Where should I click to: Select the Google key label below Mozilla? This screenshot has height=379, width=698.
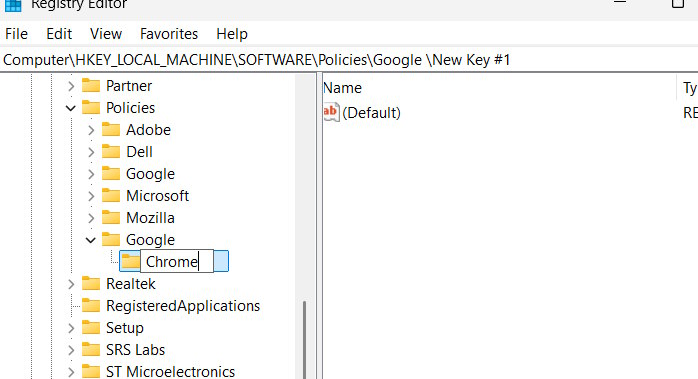tap(150, 240)
